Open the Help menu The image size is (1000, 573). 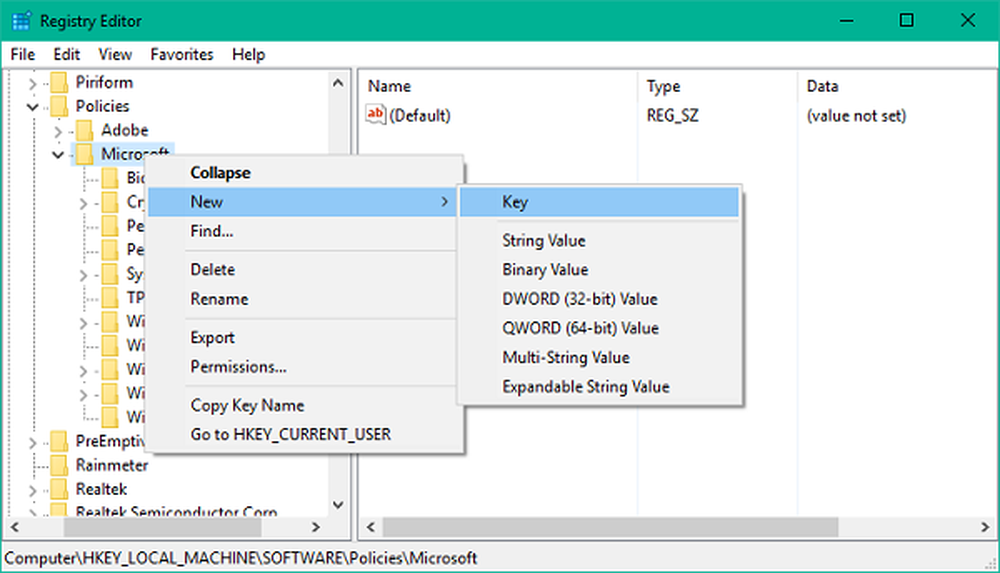pyautogui.click(x=248, y=54)
